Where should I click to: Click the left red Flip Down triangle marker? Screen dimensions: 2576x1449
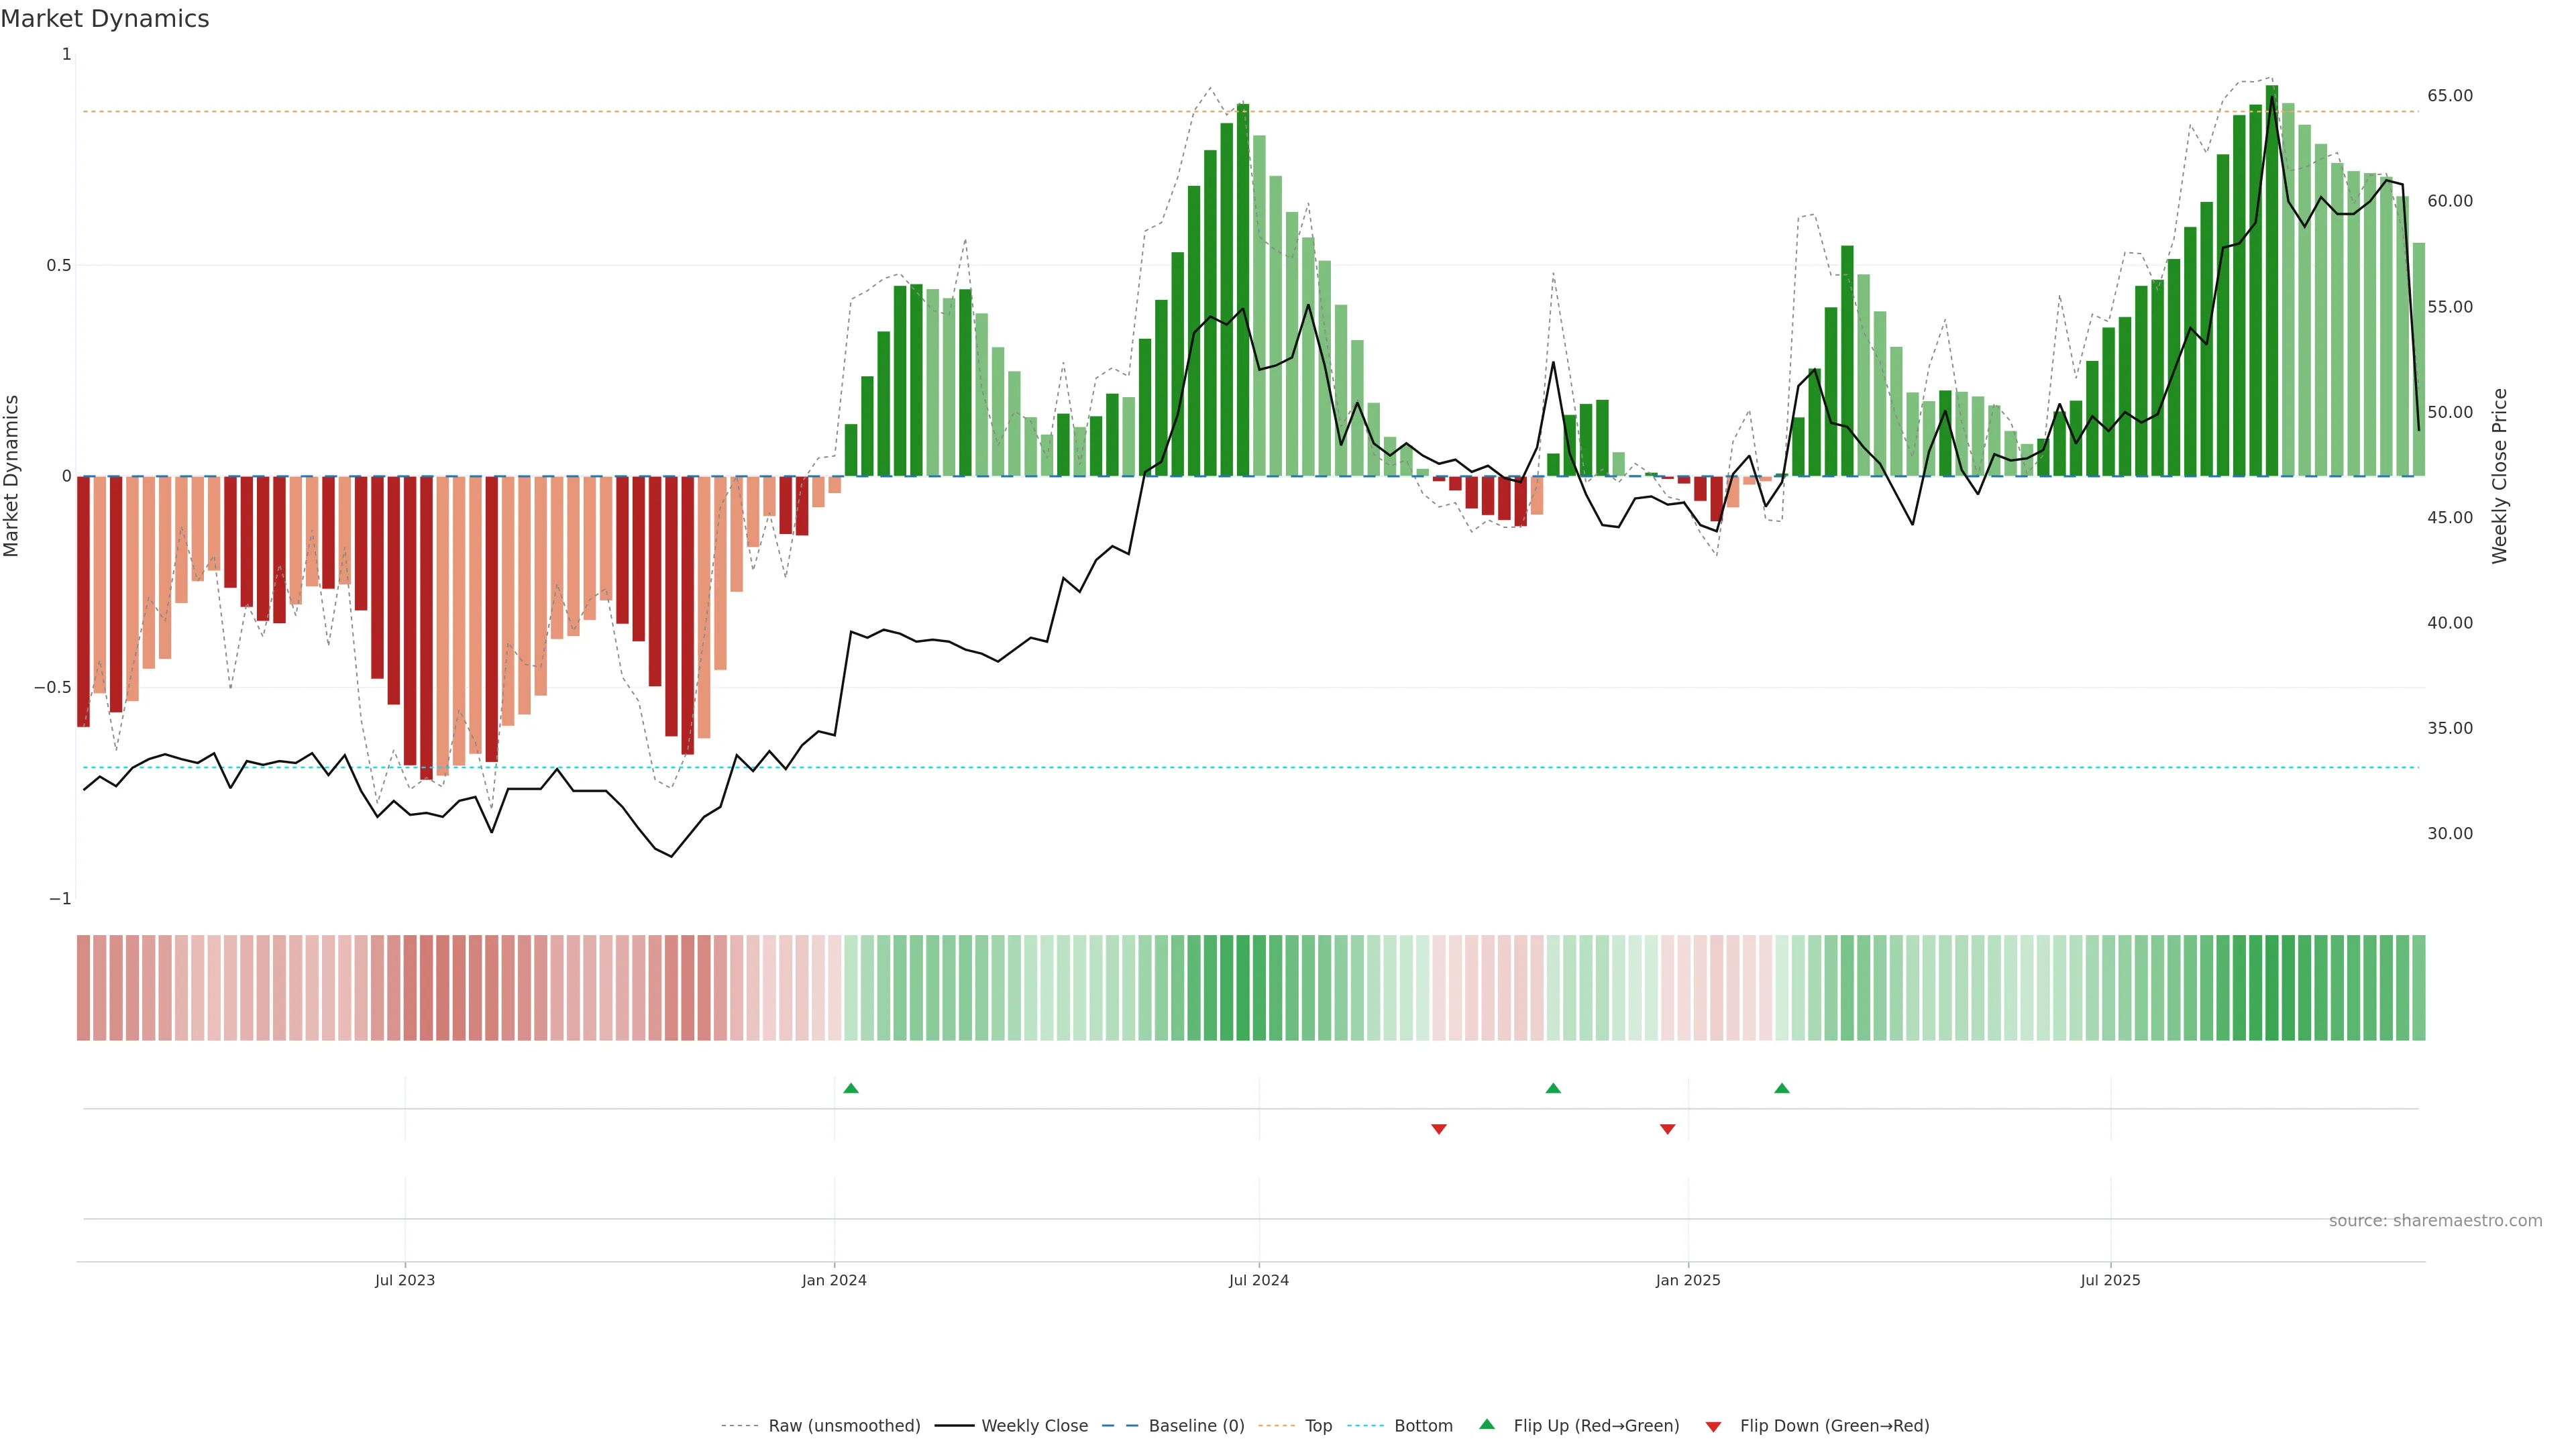point(1439,1129)
